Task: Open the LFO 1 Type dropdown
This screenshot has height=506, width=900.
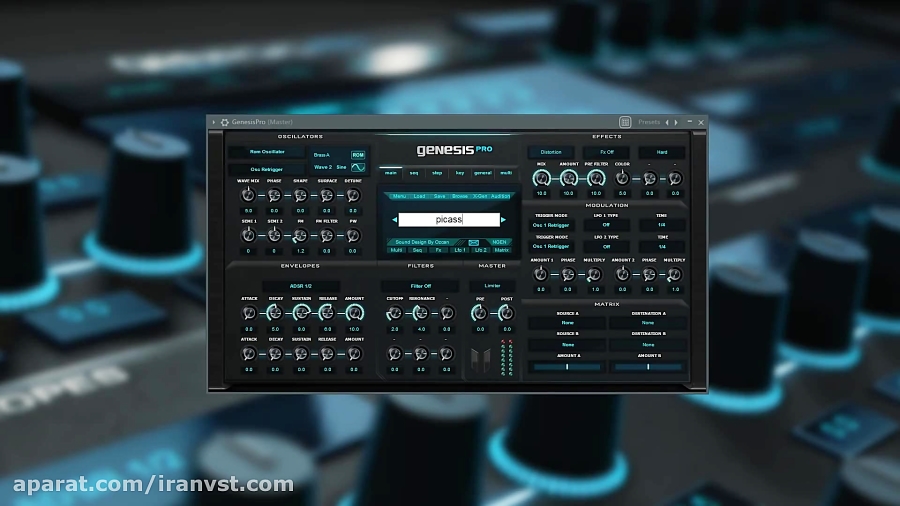Action: [x=606, y=225]
